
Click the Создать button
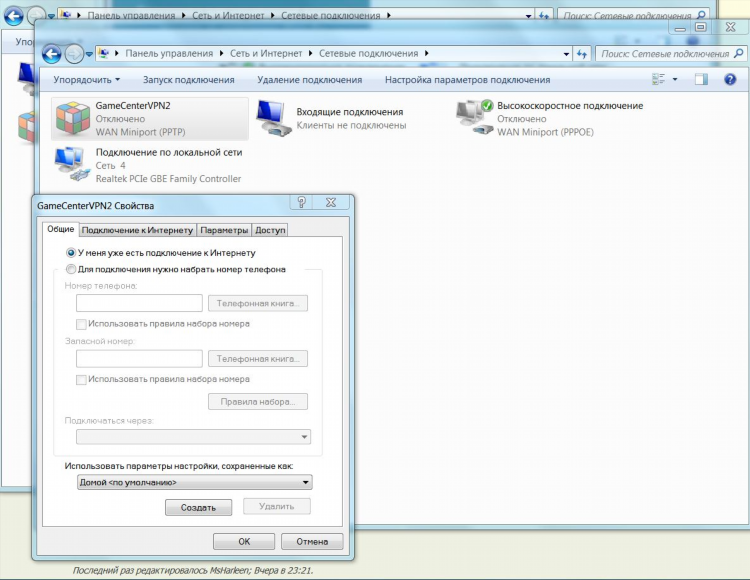click(x=199, y=507)
